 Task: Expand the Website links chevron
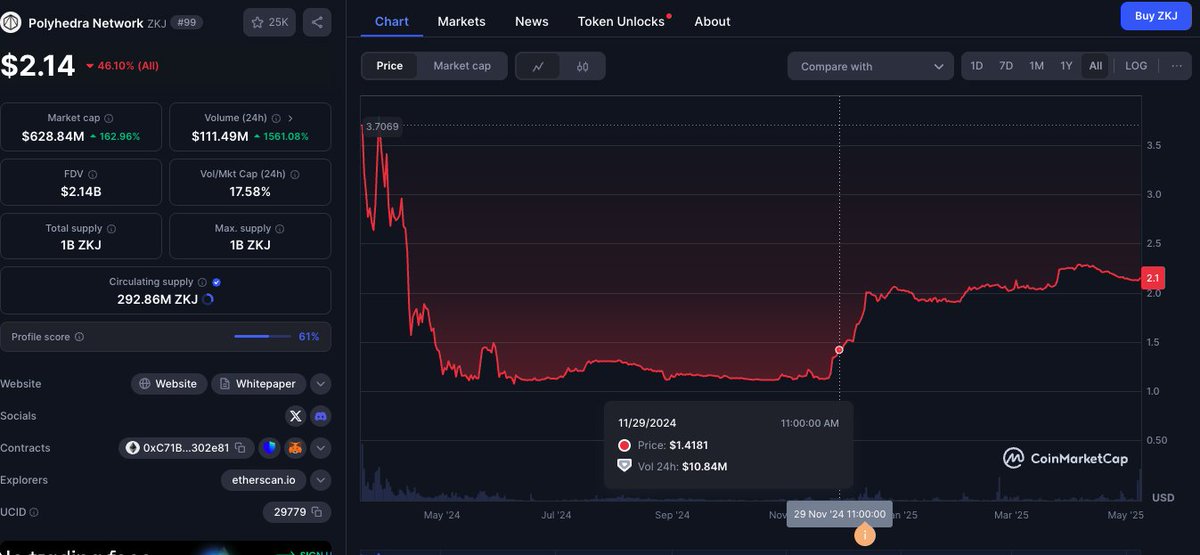[x=320, y=384]
